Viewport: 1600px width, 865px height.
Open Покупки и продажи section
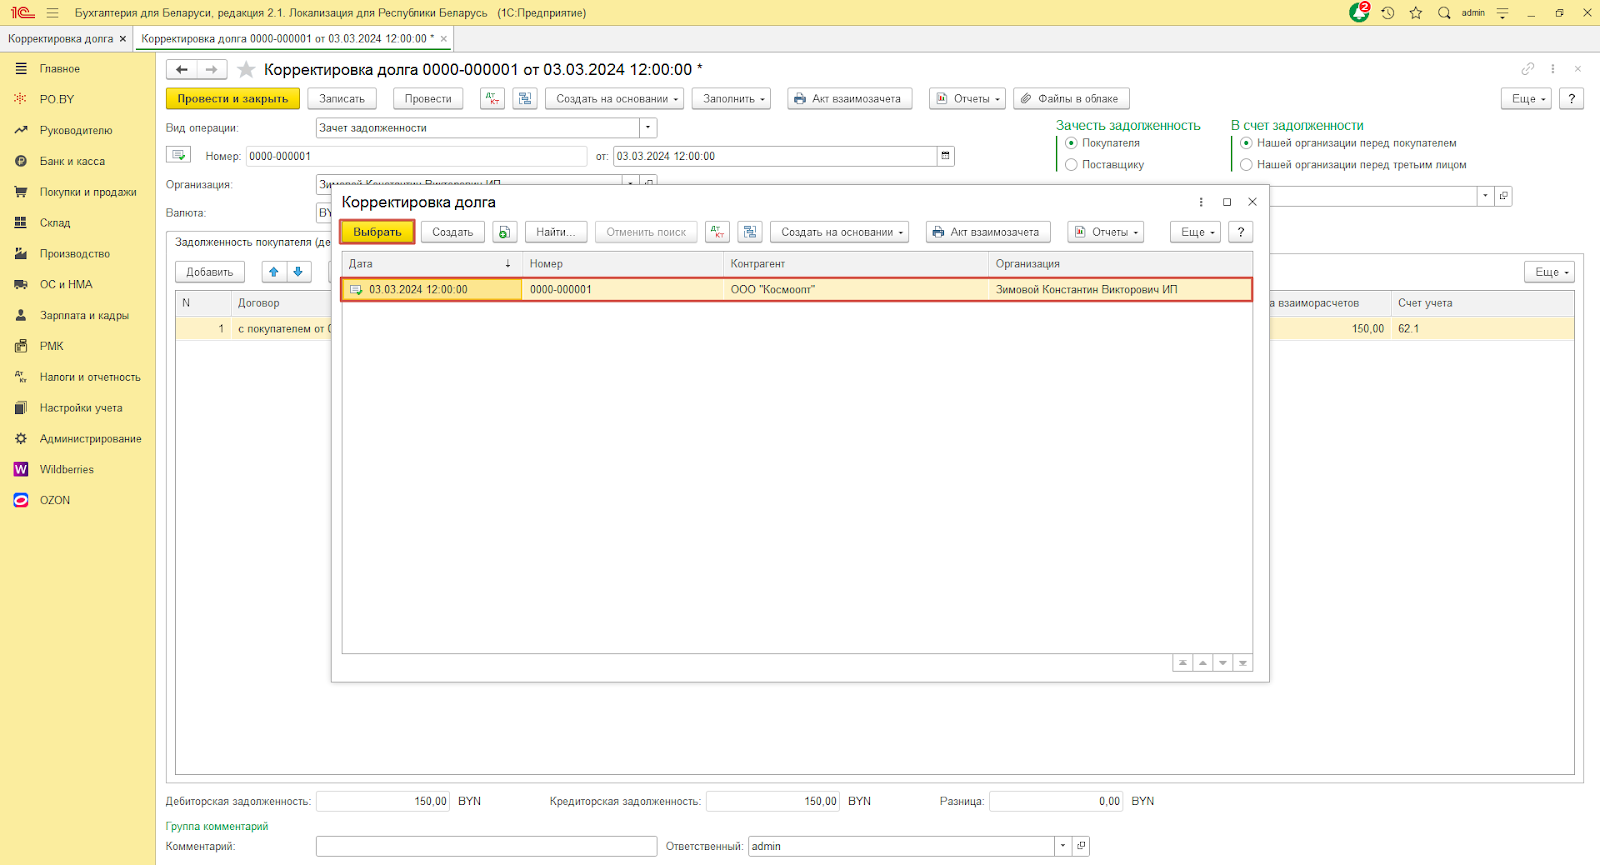click(x=88, y=192)
